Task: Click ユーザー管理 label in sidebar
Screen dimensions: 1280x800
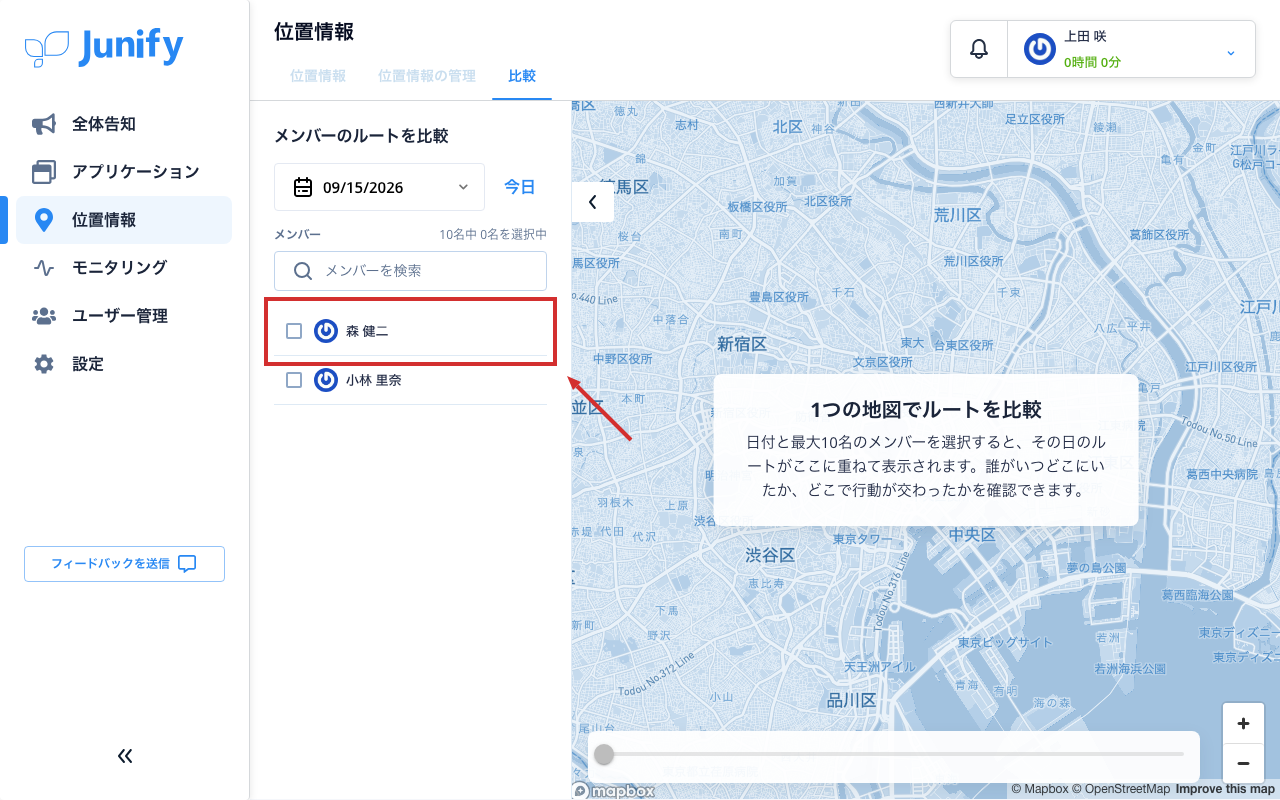Action: point(120,316)
